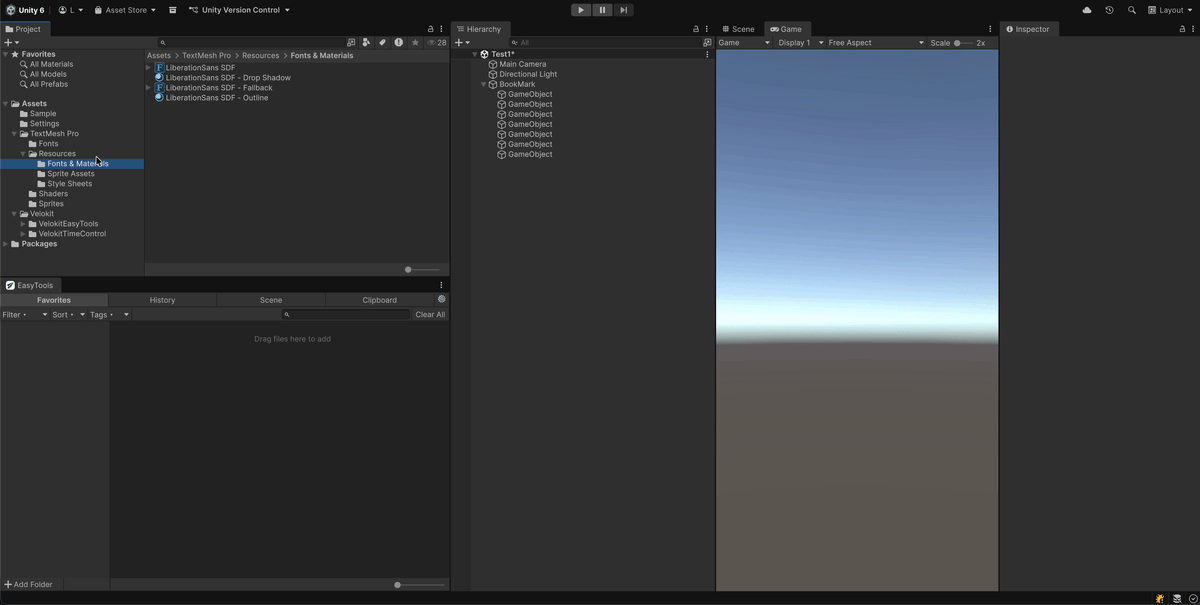Toggle the Pause button
The image size is (1200, 605).
[601, 9]
